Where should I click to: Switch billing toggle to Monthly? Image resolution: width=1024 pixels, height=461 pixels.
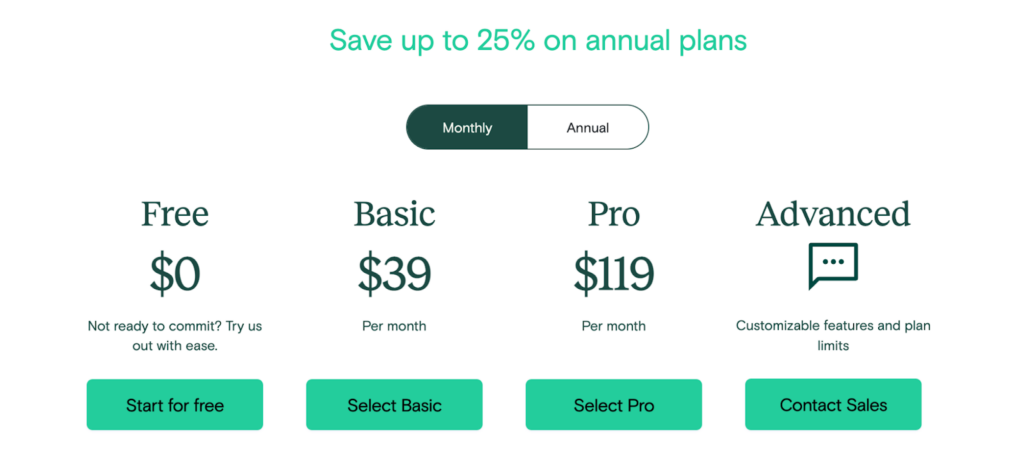[467, 127]
